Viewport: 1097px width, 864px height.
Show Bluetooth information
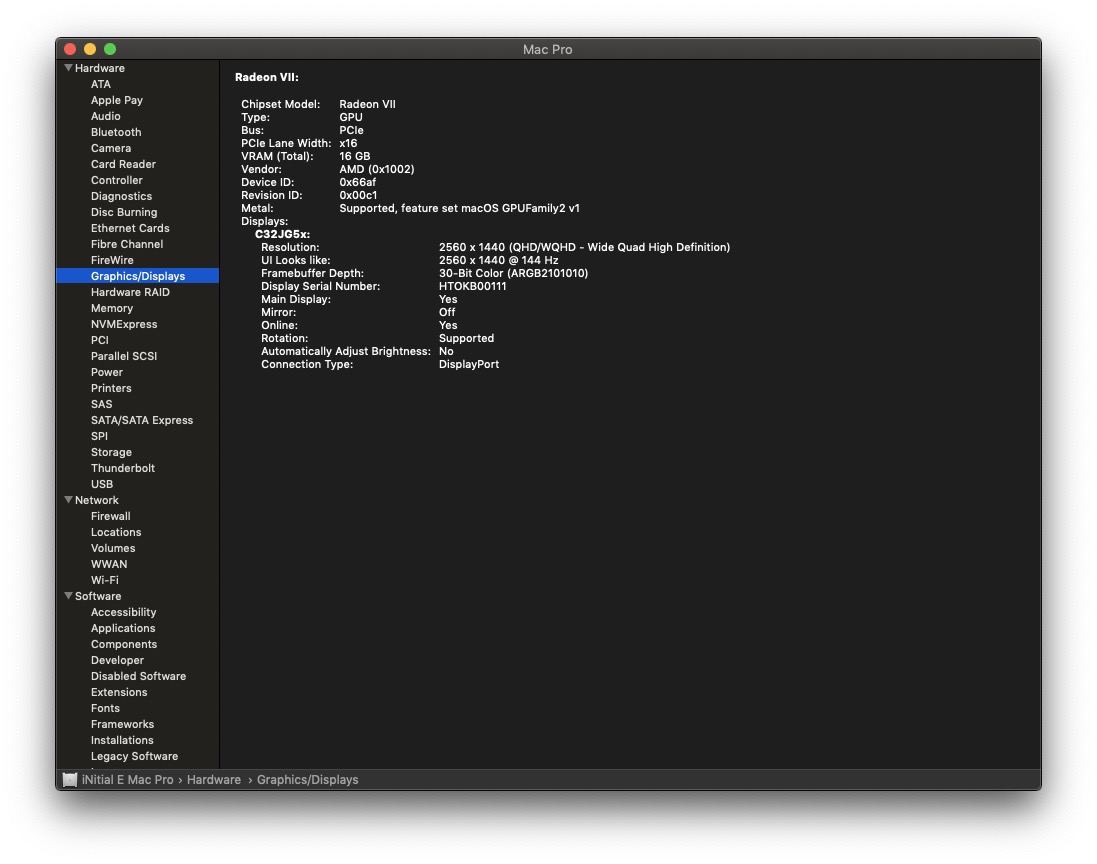pos(116,132)
